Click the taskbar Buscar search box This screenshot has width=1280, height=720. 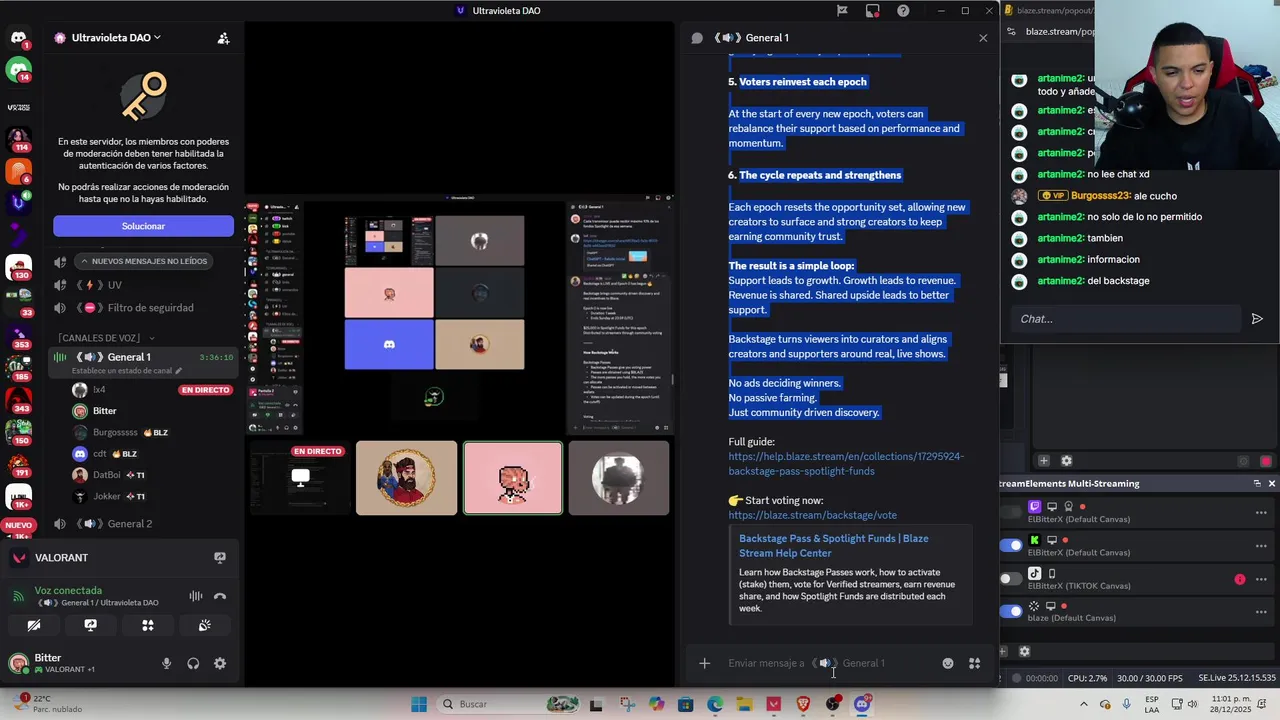point(510,704)
